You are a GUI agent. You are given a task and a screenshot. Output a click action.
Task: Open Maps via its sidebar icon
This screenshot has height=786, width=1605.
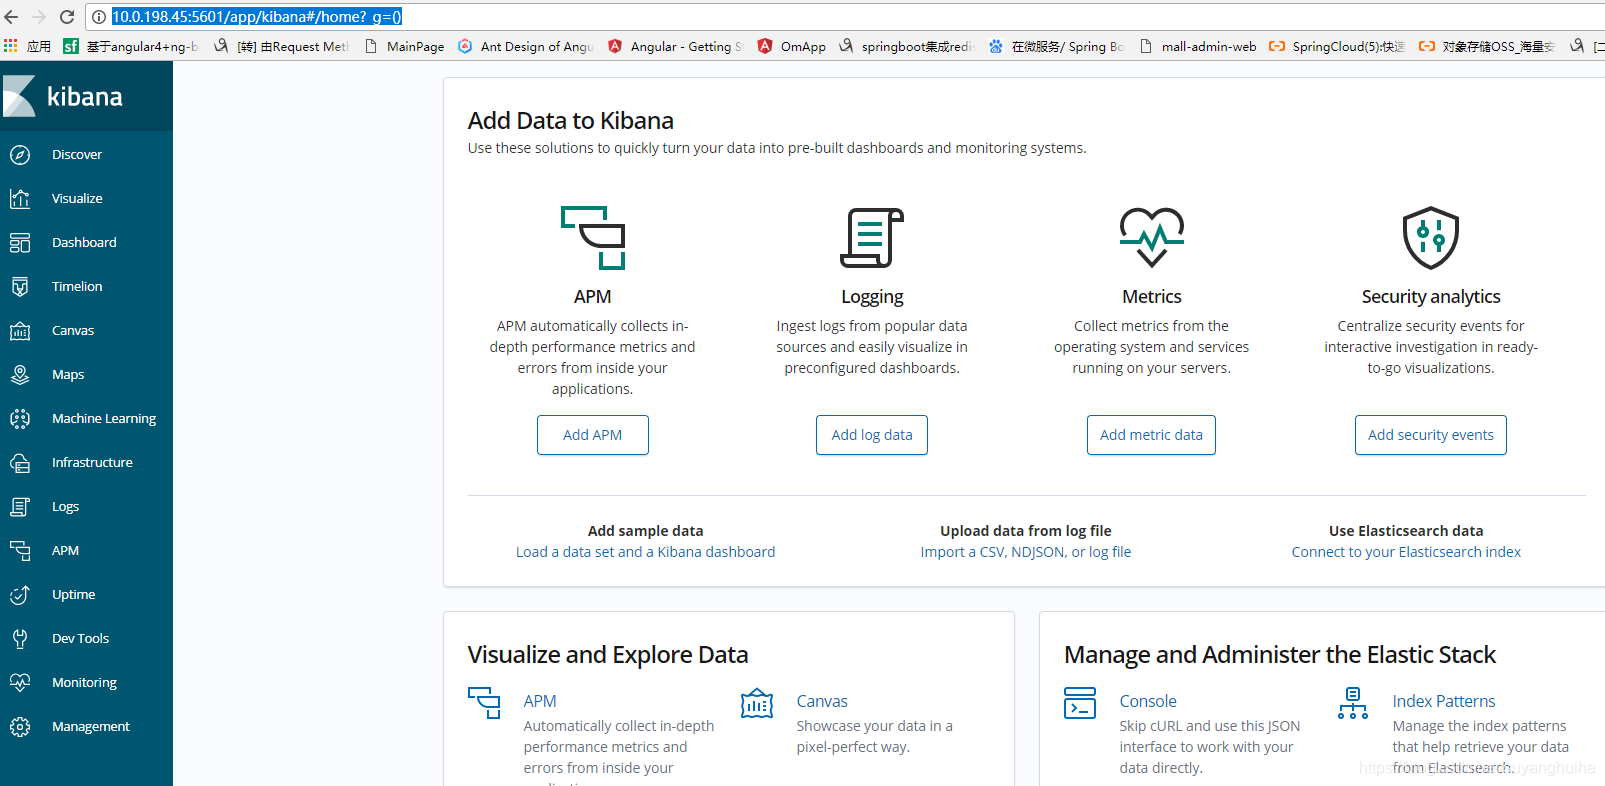[20, 375]
